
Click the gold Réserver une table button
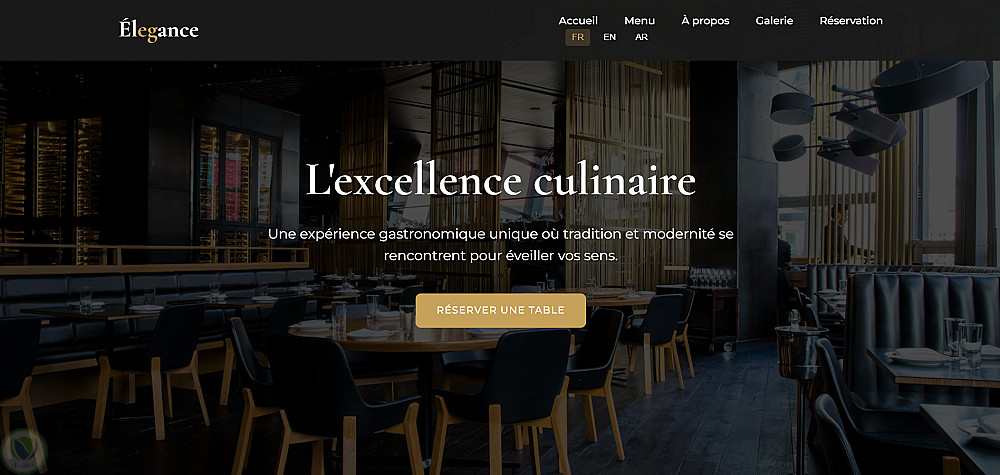501,311
